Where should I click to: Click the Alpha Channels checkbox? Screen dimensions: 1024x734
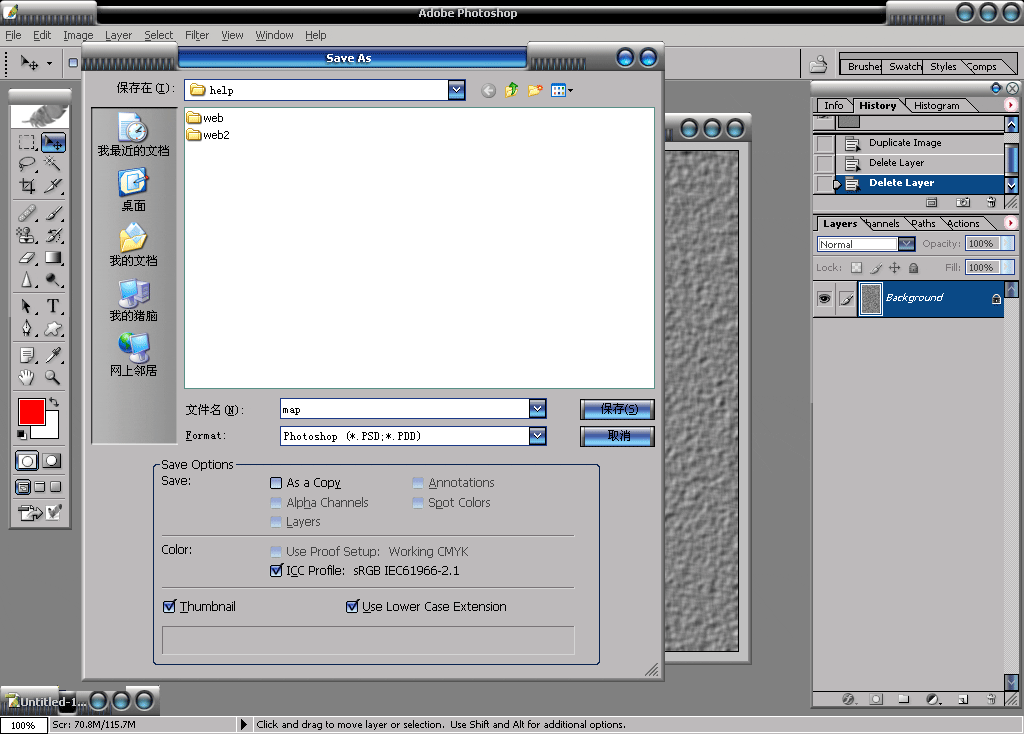pyautogui.click(x=276, y=503)
